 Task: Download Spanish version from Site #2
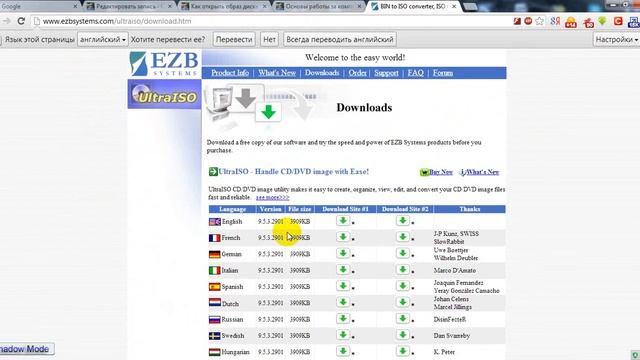pyautogui.click(x=402, y=286)
